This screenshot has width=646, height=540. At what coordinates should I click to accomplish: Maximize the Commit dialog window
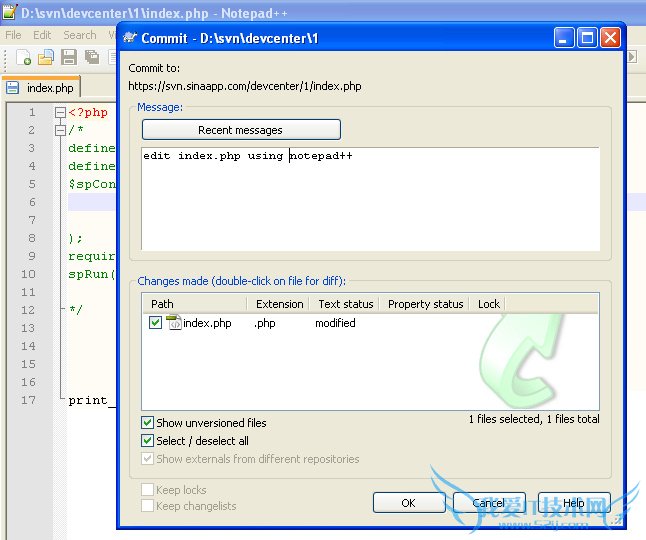pos(587,38)
